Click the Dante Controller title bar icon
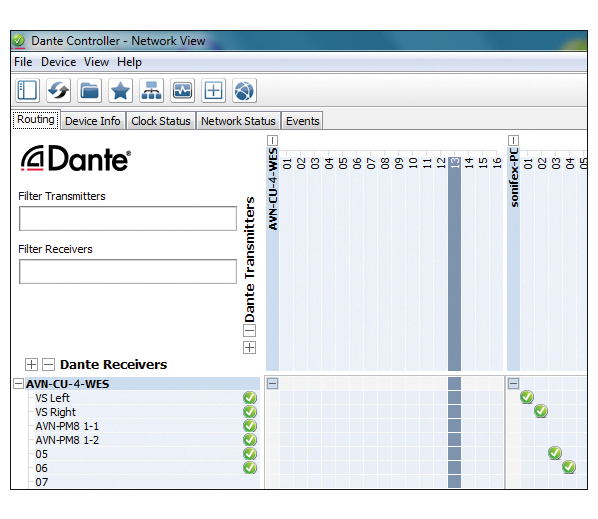Image resolution: width=598 pixels, height=519 pixels. point(18,40)
